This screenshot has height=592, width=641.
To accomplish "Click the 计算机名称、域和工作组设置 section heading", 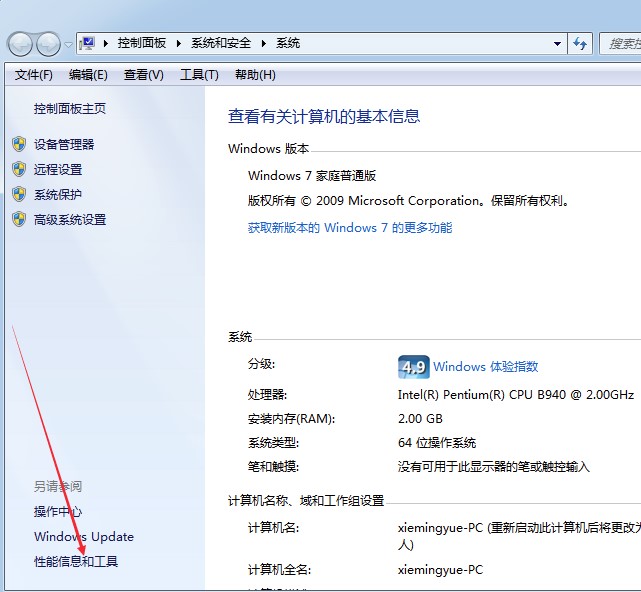I will tap(306, 500).
